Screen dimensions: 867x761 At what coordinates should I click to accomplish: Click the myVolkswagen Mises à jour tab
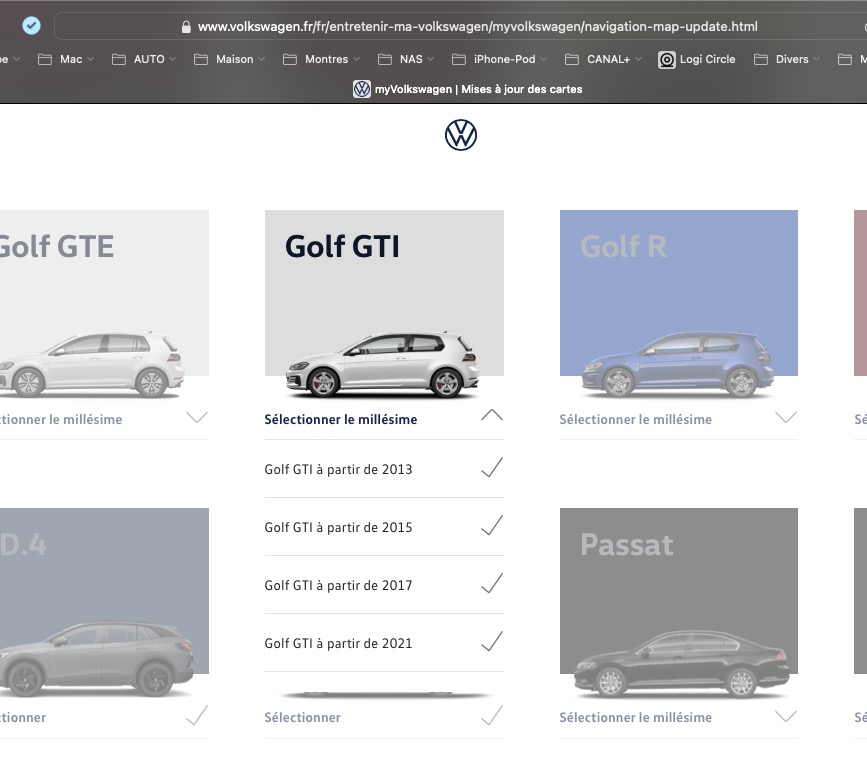(x=468, y=89)
